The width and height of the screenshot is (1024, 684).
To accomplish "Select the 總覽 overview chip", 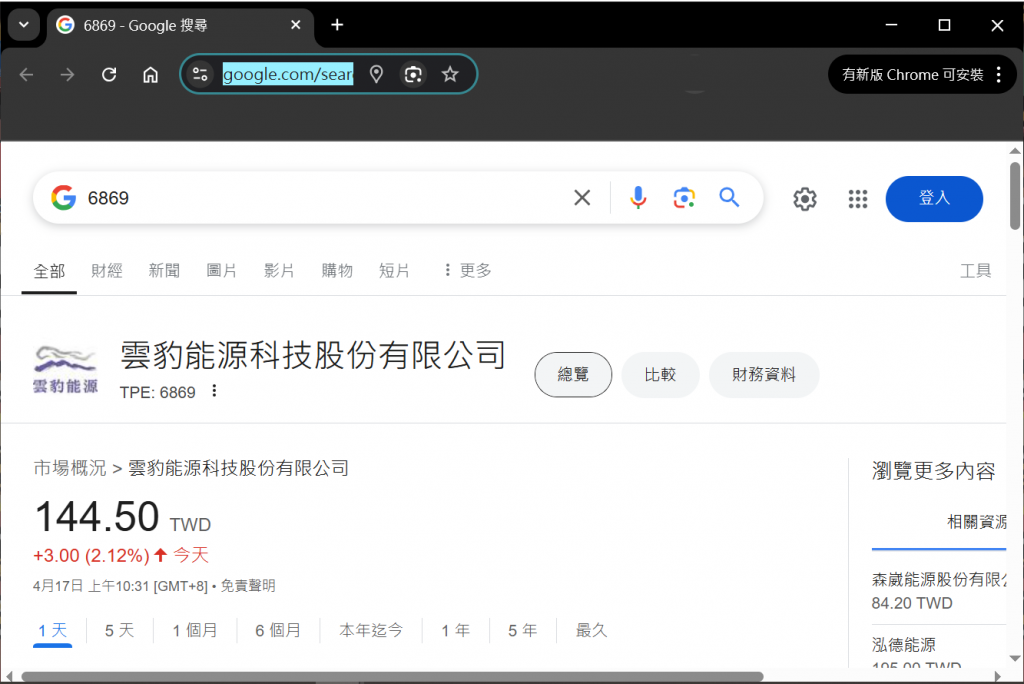I will 573,374.
